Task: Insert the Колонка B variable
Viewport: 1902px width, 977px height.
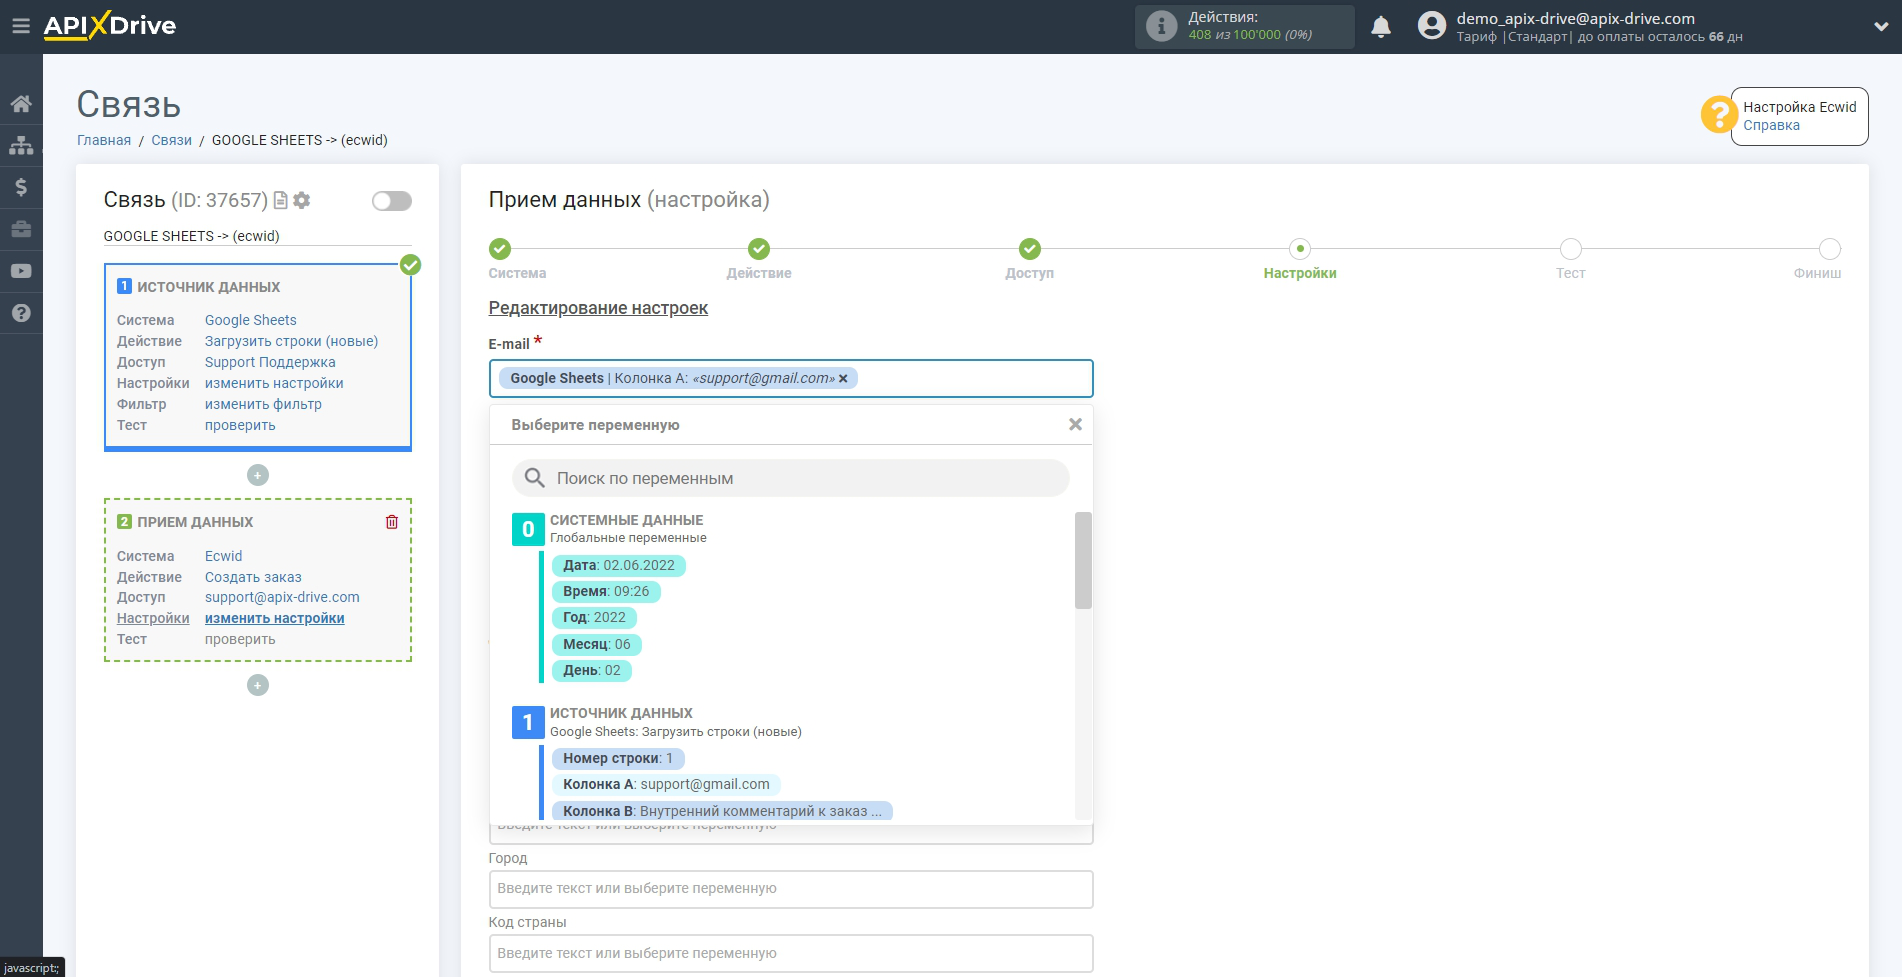Action: pos(722,811)
